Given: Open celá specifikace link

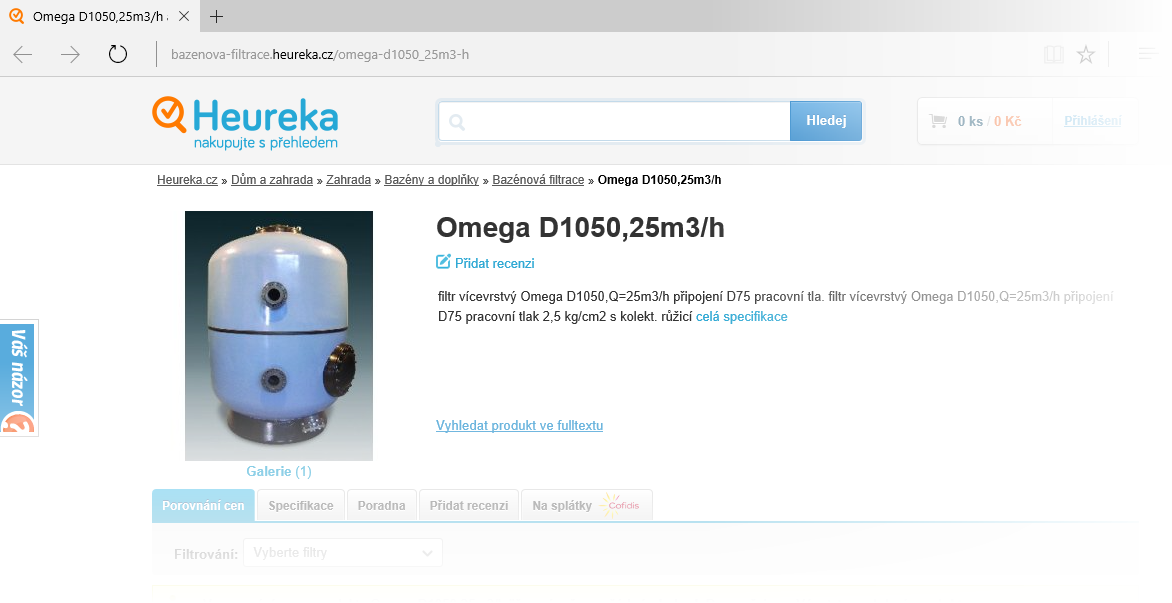Looking at the screenshot, I should (x=741, y=317).
